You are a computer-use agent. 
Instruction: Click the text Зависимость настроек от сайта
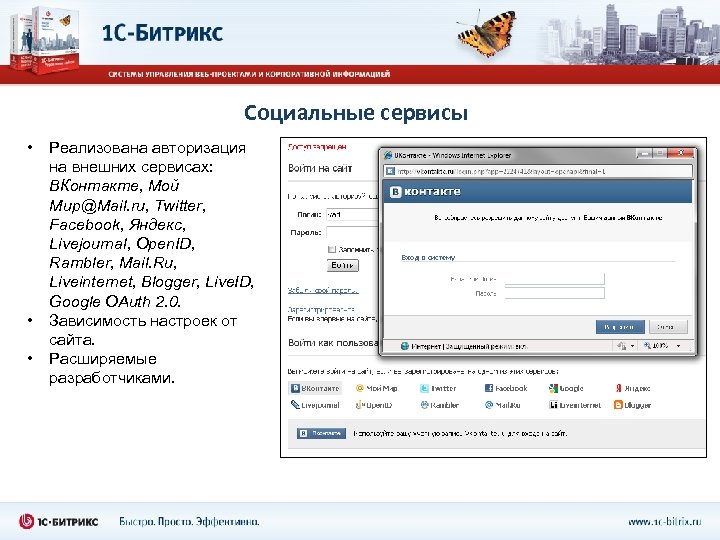point(143,330)
